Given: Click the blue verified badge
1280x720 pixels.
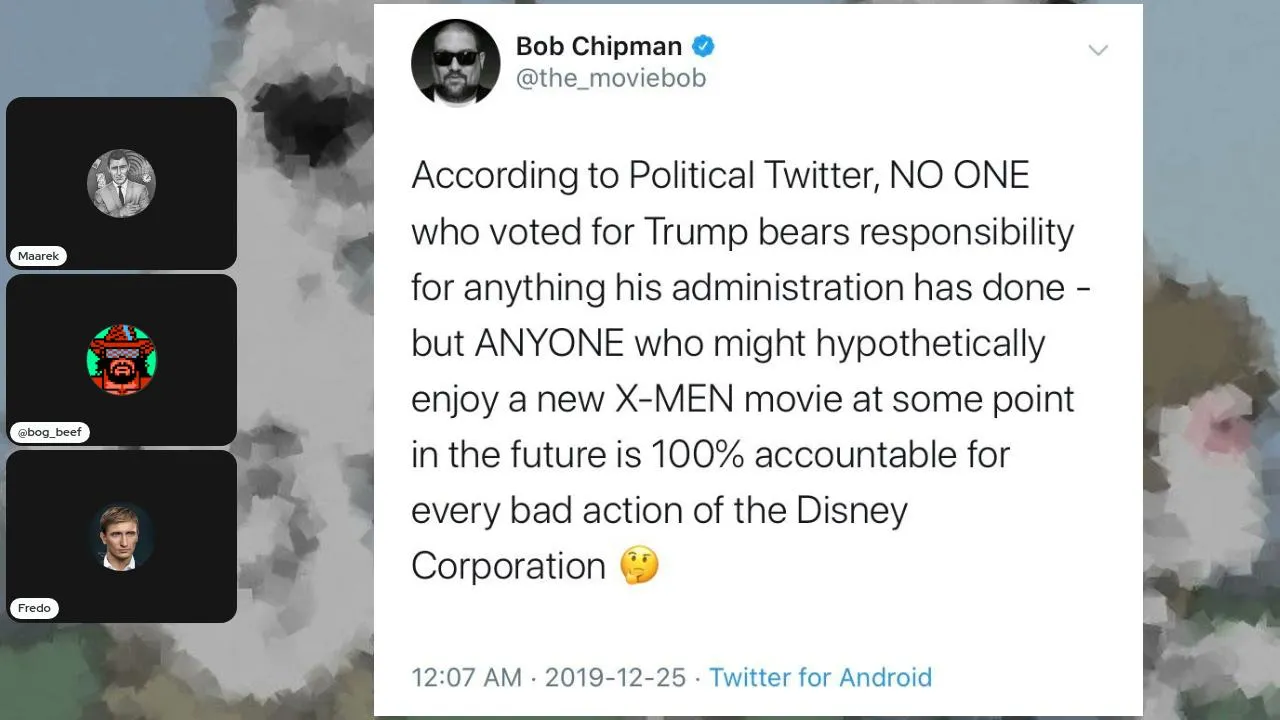Looking at the screenshot, I should pos(704,46).
